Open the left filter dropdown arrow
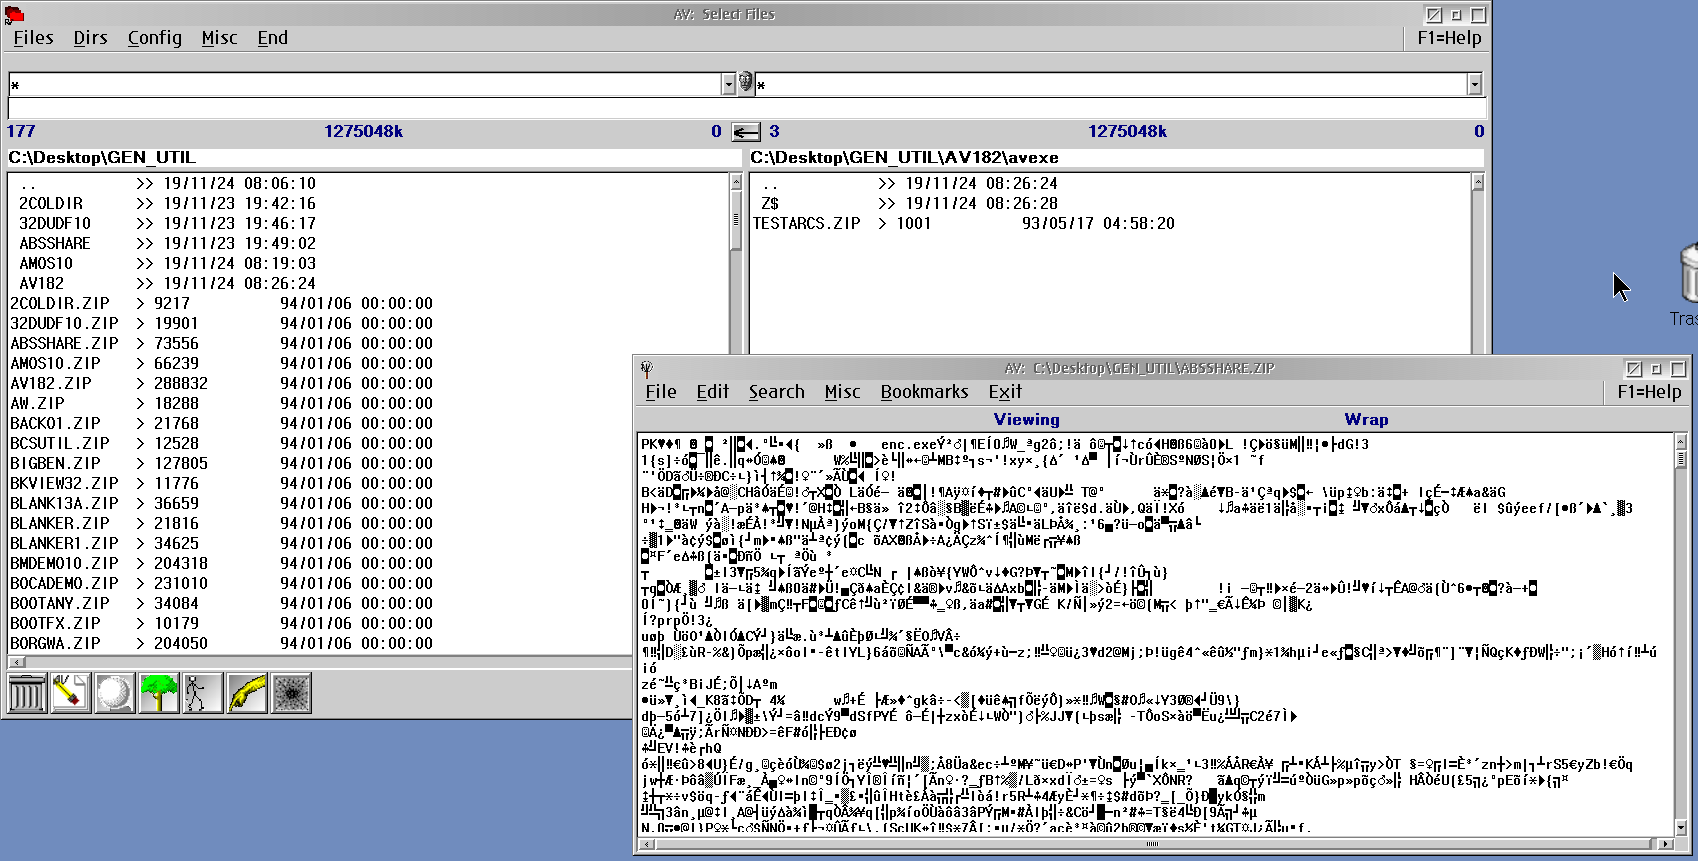The height and width of the screenshot is (861, 1698). (728, 85)
